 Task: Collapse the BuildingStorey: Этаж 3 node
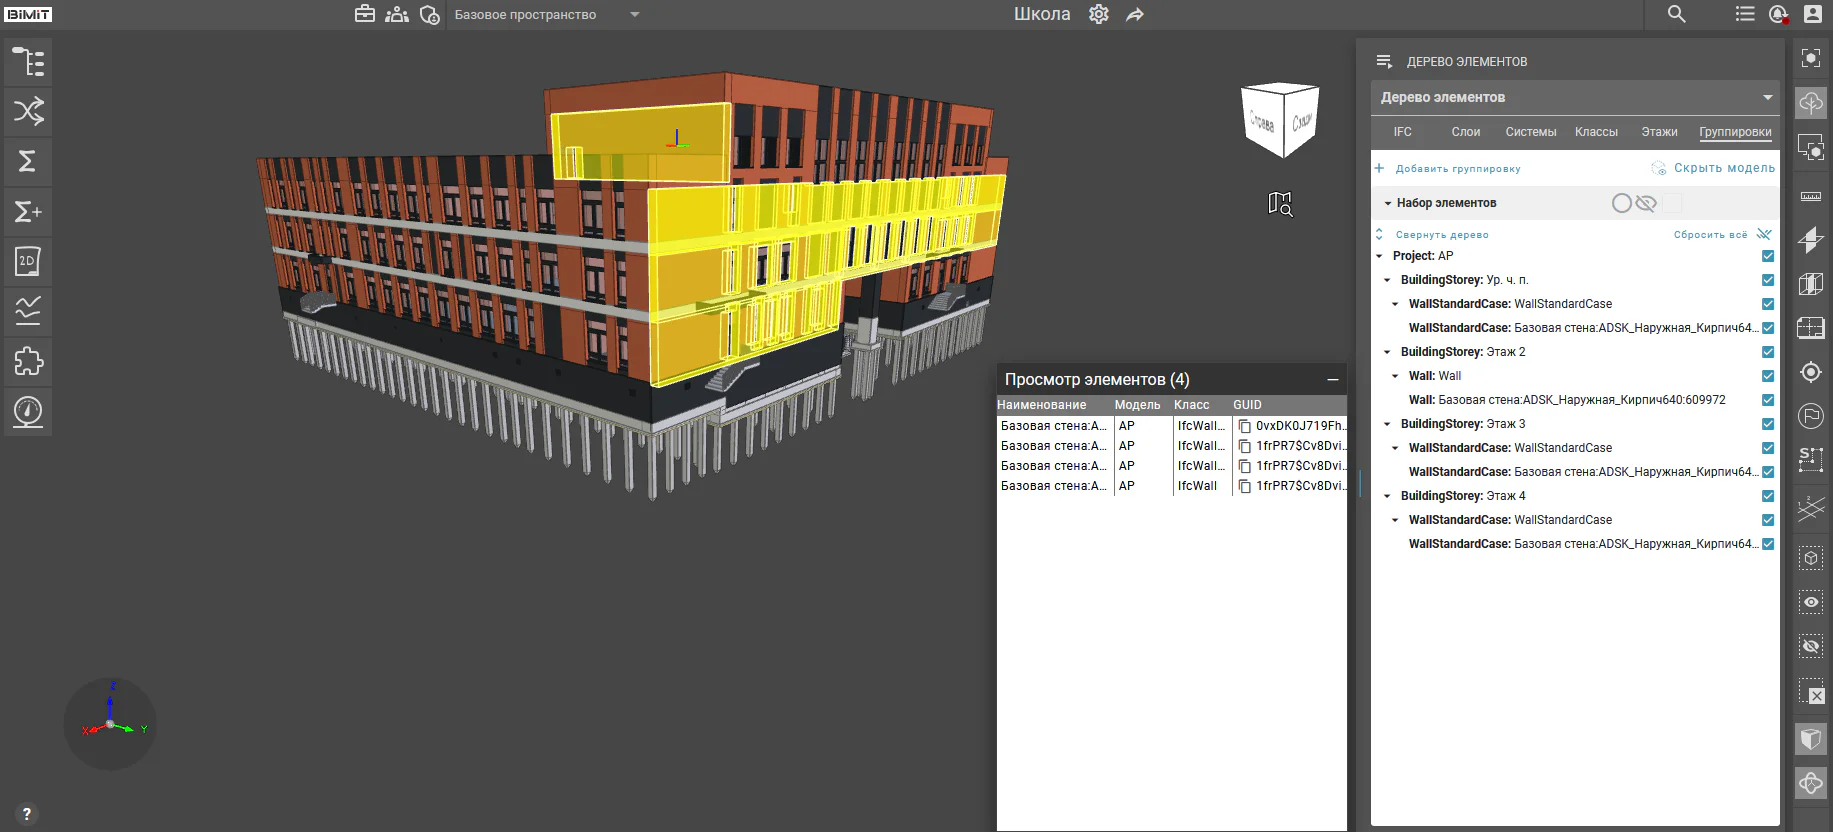pos(1387,424)
